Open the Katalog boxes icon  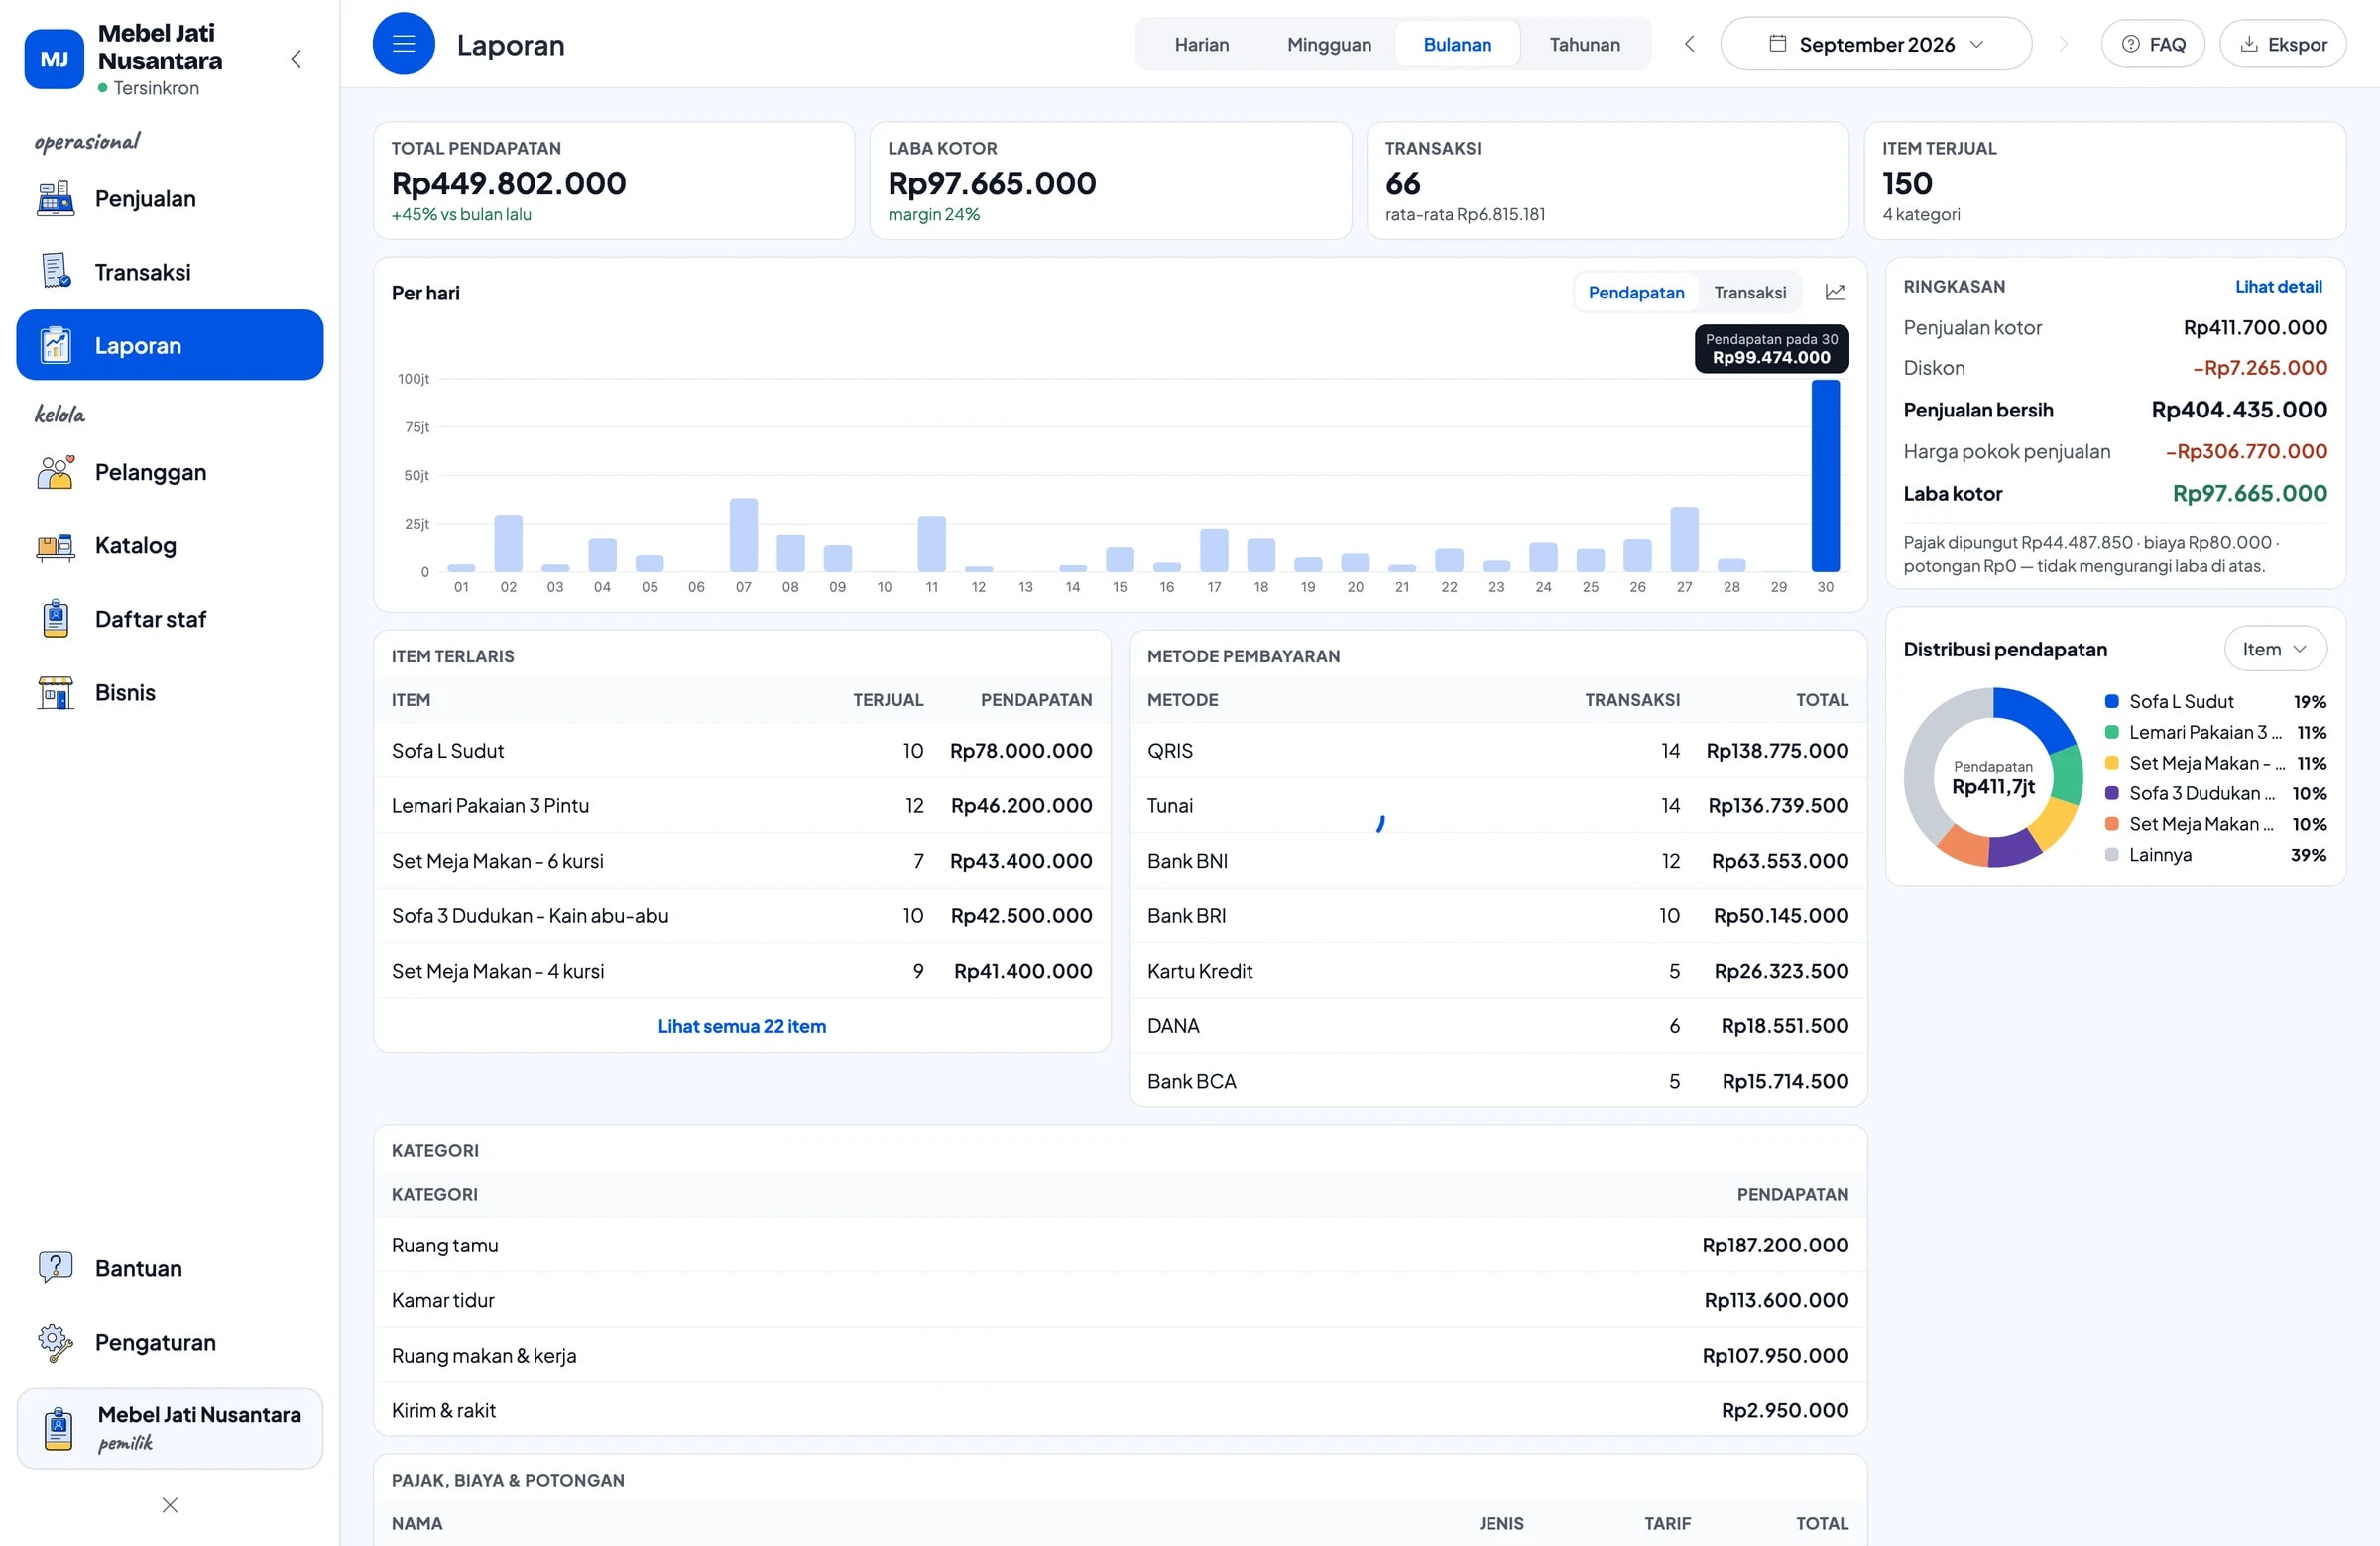pyautogui.click(x=55, y=546)
